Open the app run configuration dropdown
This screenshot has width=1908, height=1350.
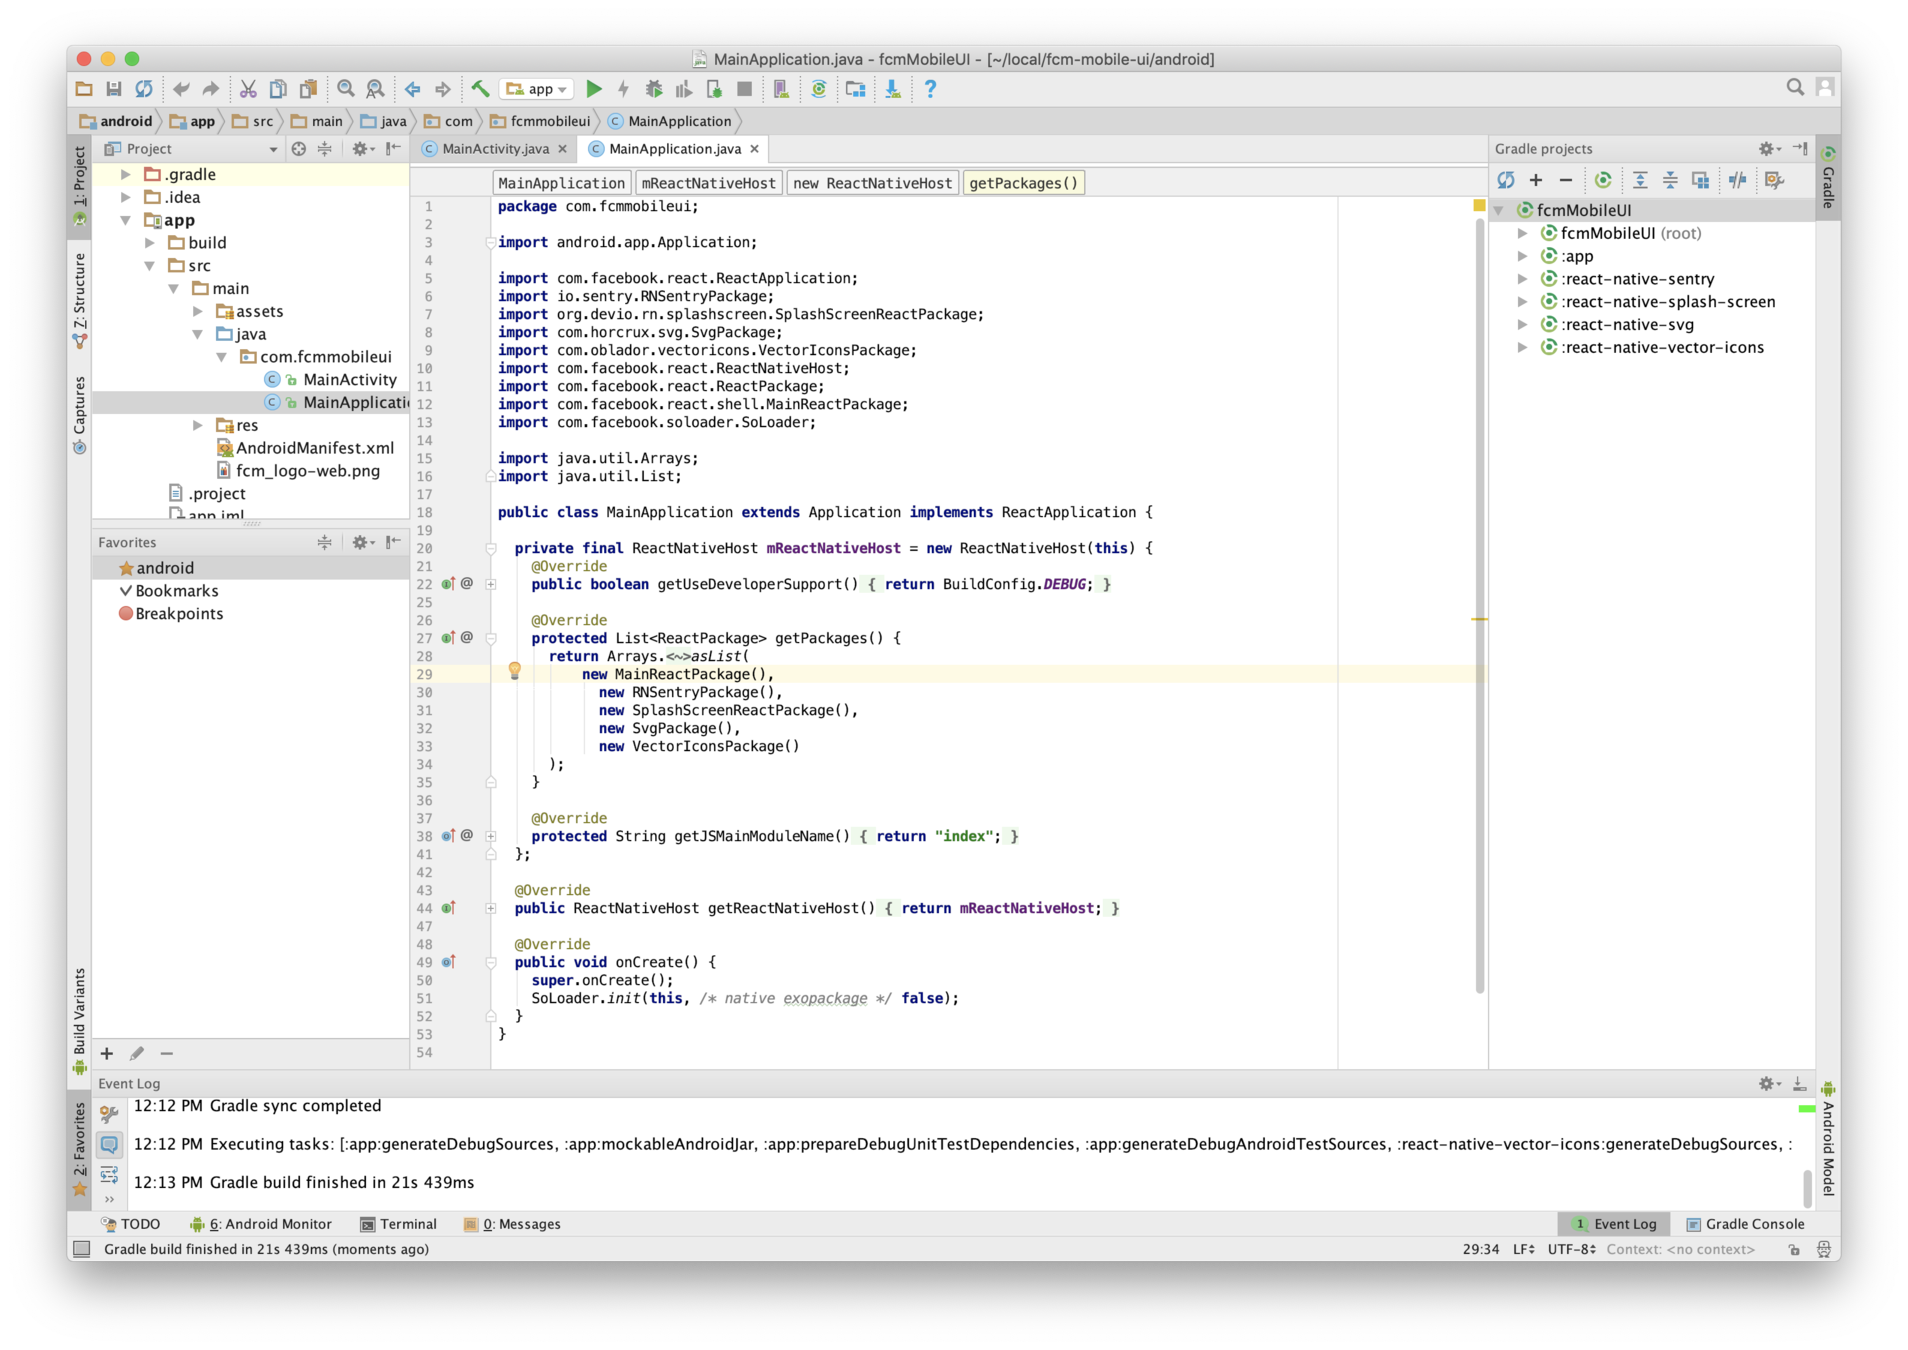click(x=539, y=89)
